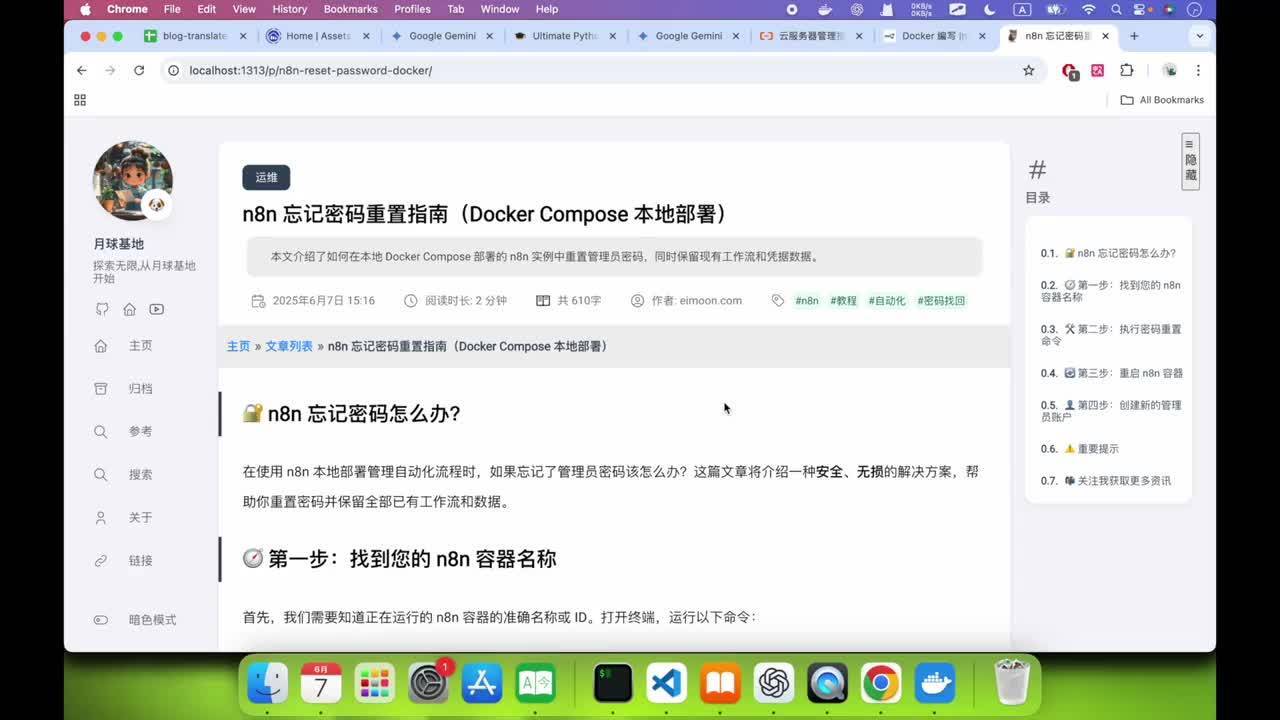1280x720 pixels.
Task: Launch ChatGPT from the Dock
Action: point(774,684)
